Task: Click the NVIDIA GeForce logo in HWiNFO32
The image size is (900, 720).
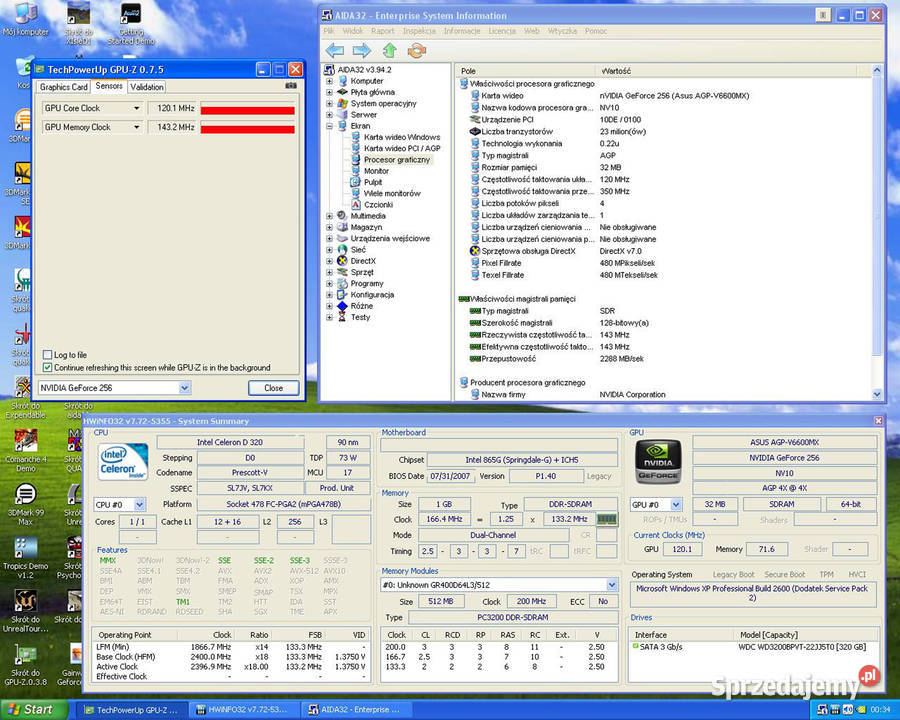Action: (658, 462)
